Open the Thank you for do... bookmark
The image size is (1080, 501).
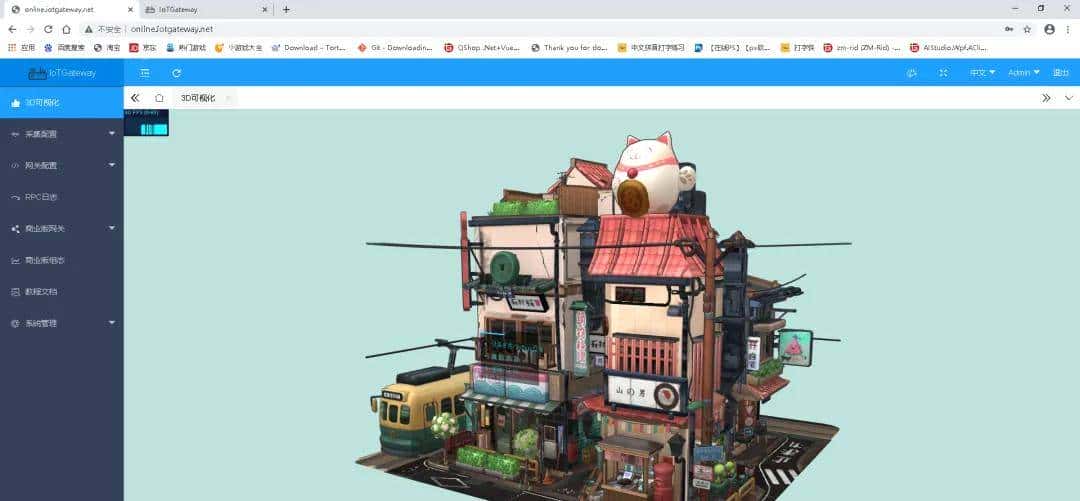point(569,48)
